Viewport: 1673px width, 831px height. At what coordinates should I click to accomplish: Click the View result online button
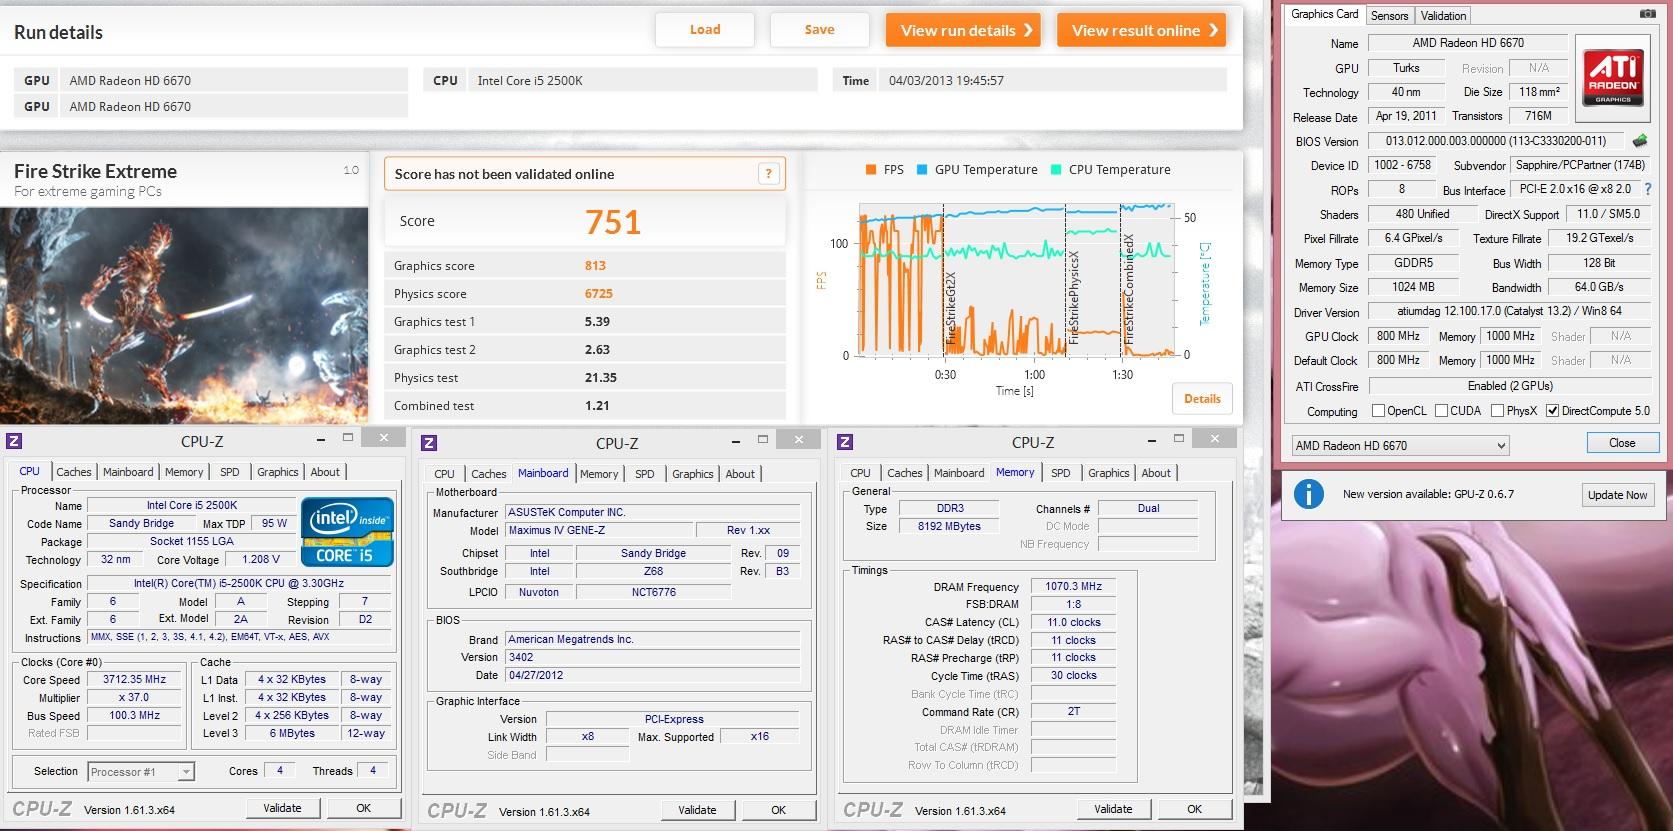pyautogui.click(x=1141, y=30)
